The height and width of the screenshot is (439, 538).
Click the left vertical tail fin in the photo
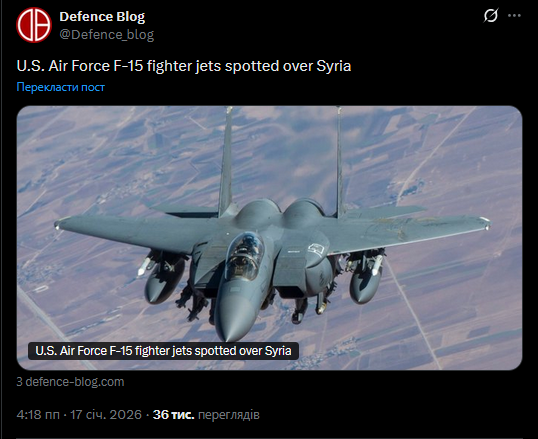[x=226, y=161]
